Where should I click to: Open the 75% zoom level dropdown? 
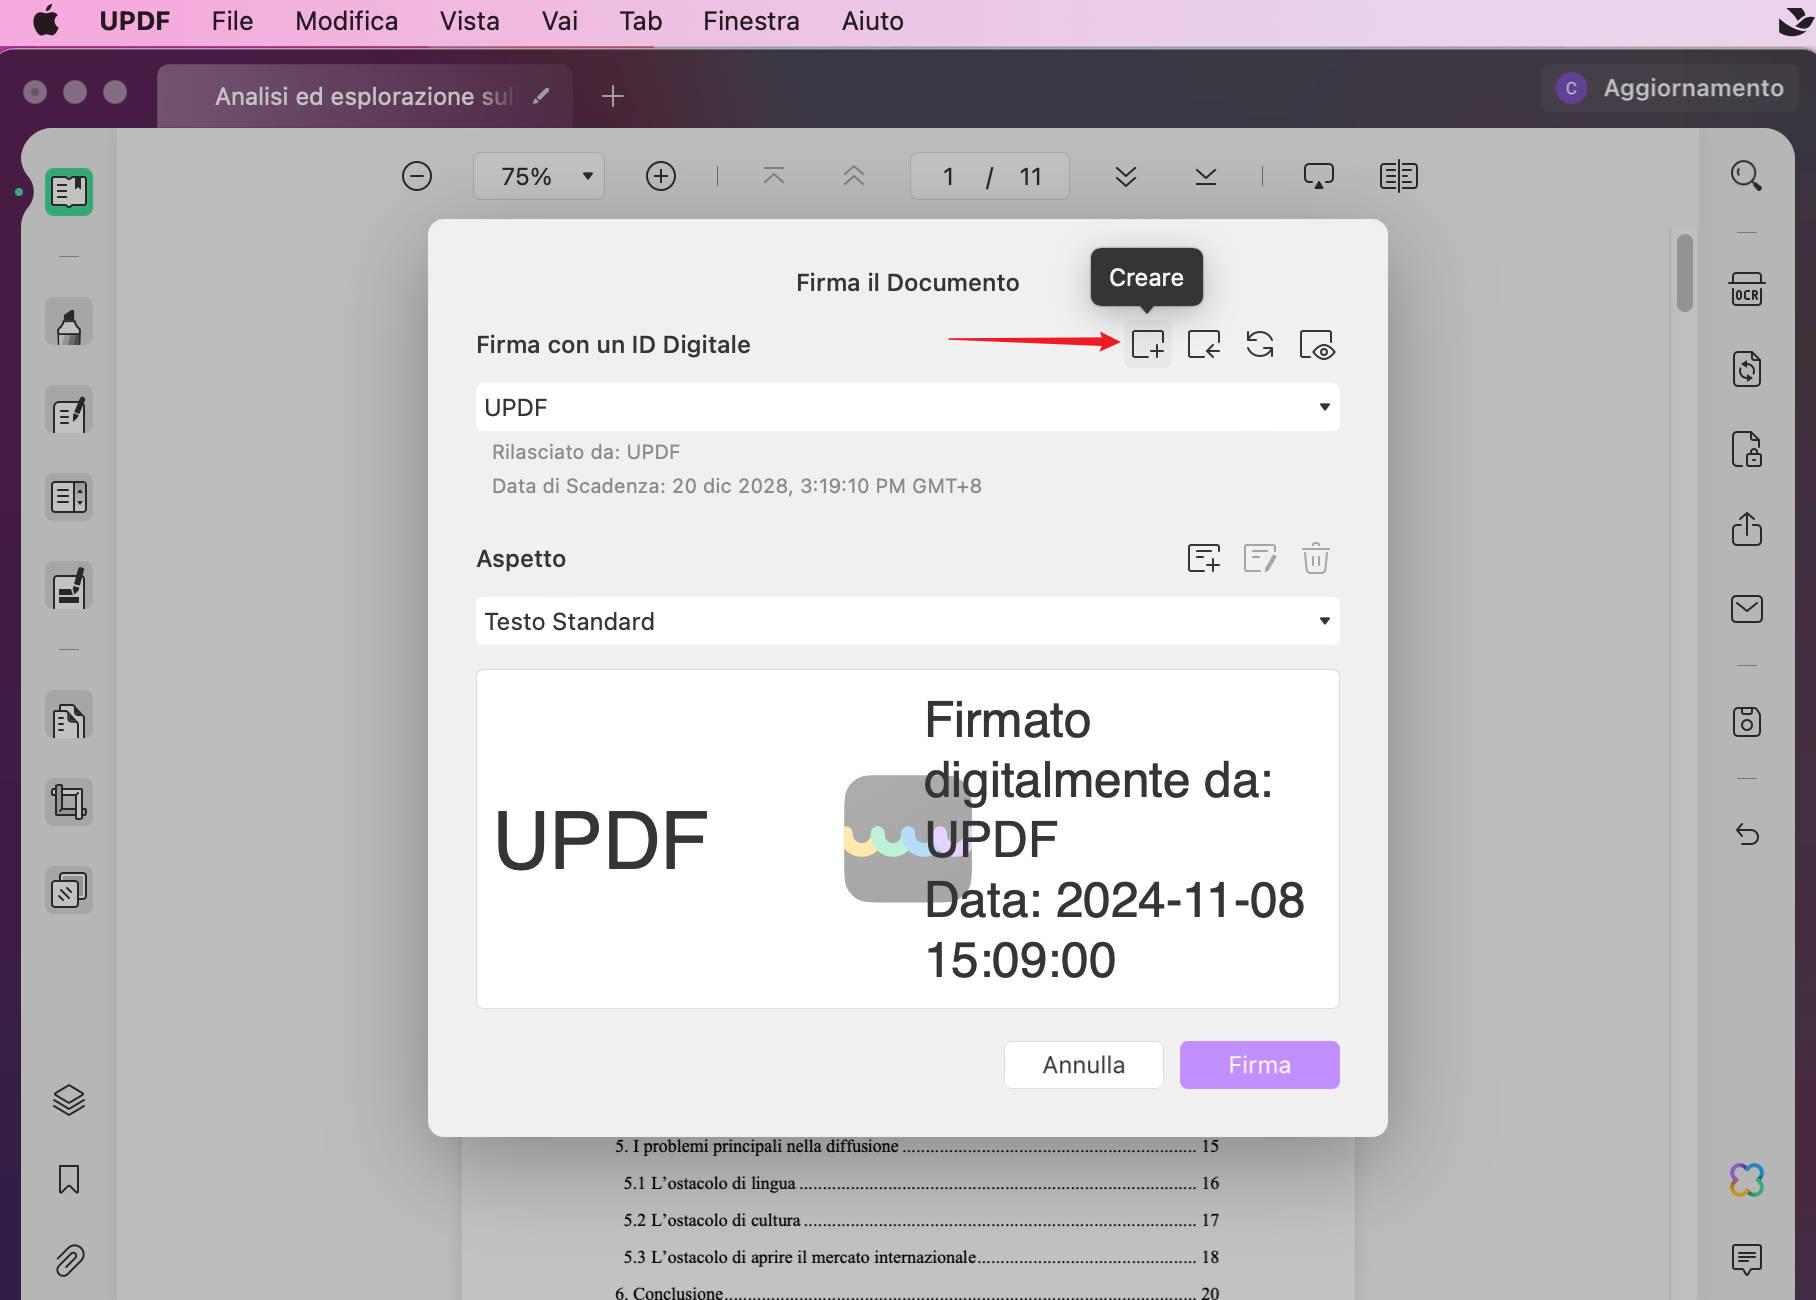click(539, 177)
